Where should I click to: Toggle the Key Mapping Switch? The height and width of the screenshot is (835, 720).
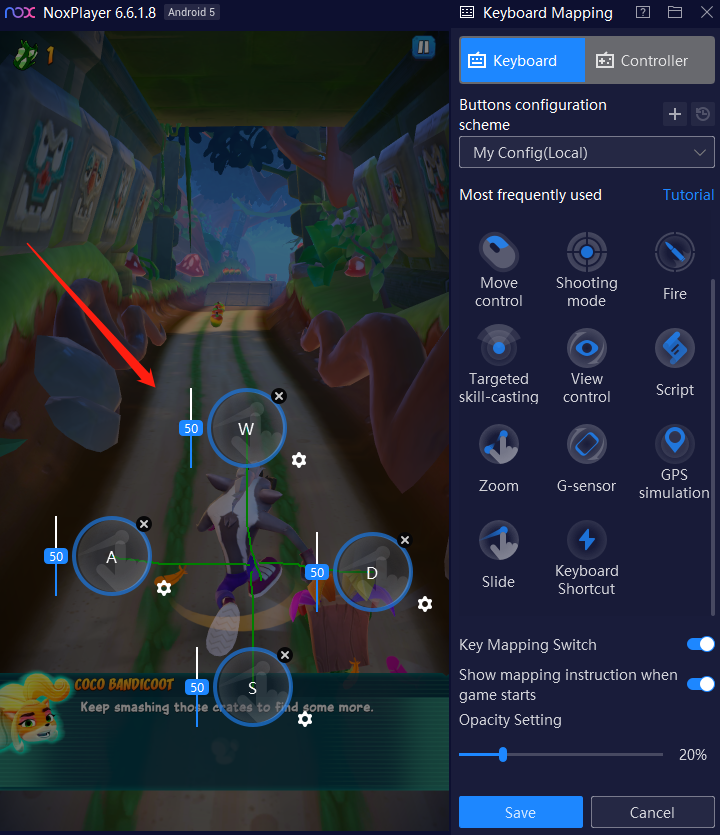coord(700,644)
